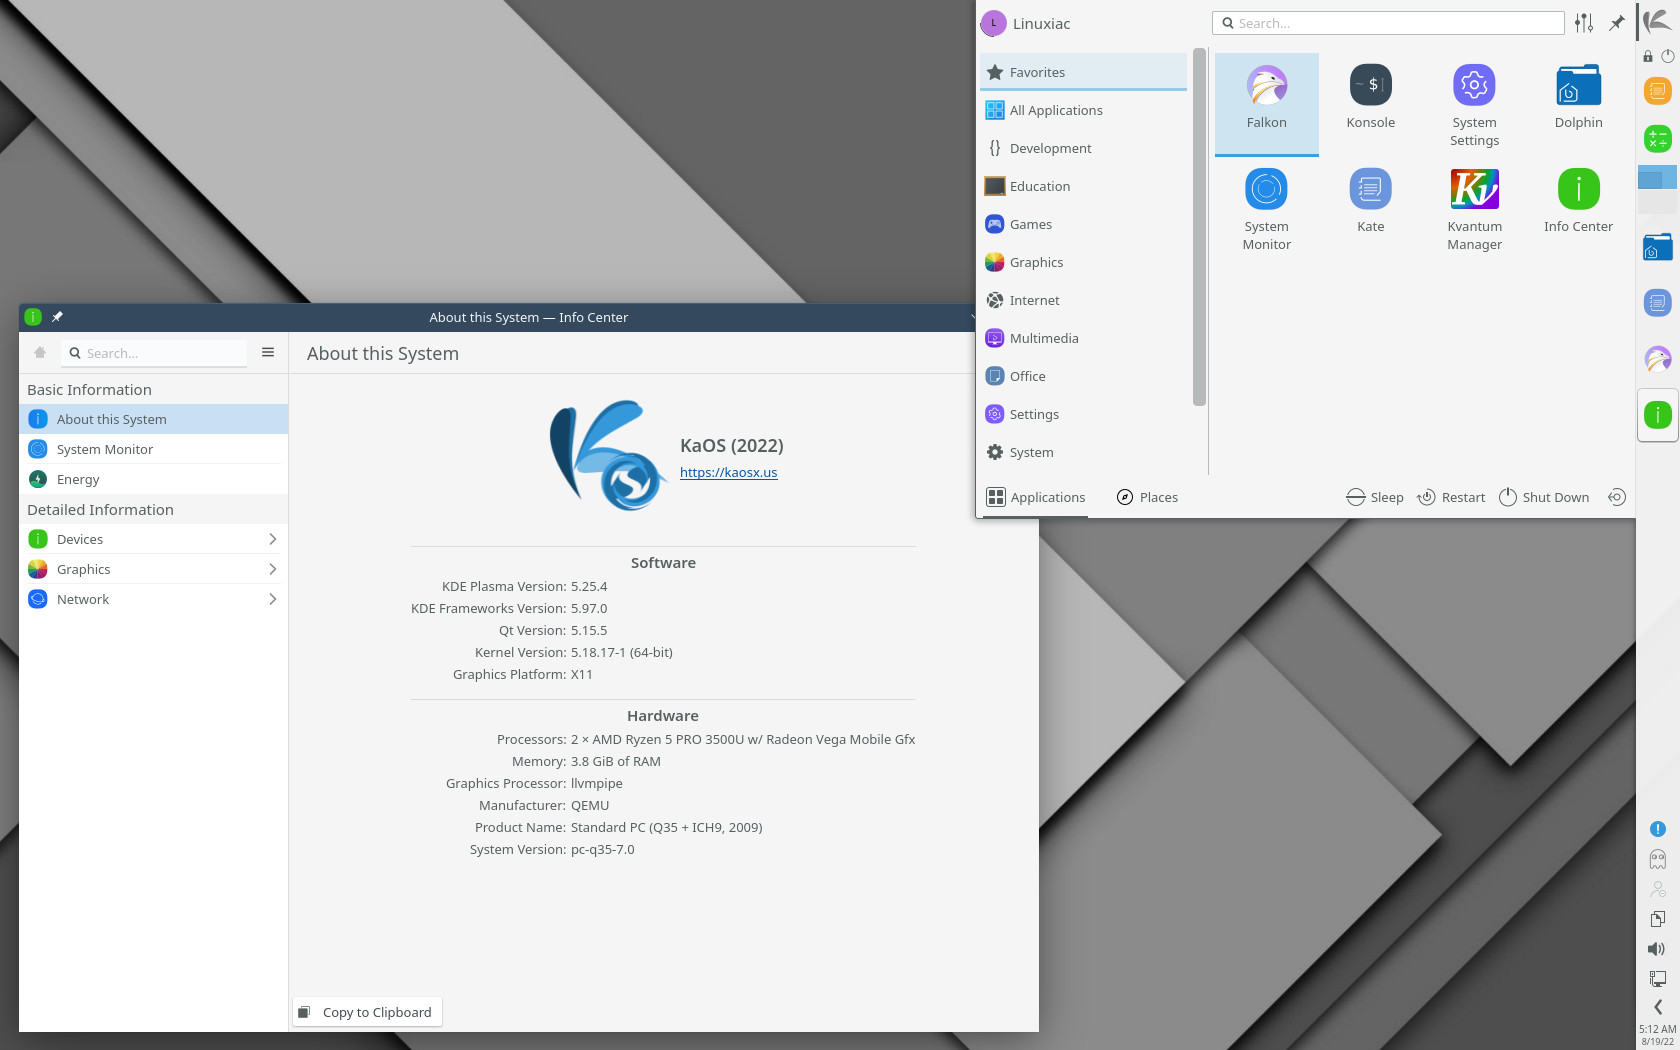1680x1050 pixels.
Task: Select Favorites category in launcher
Action: 1083,72
